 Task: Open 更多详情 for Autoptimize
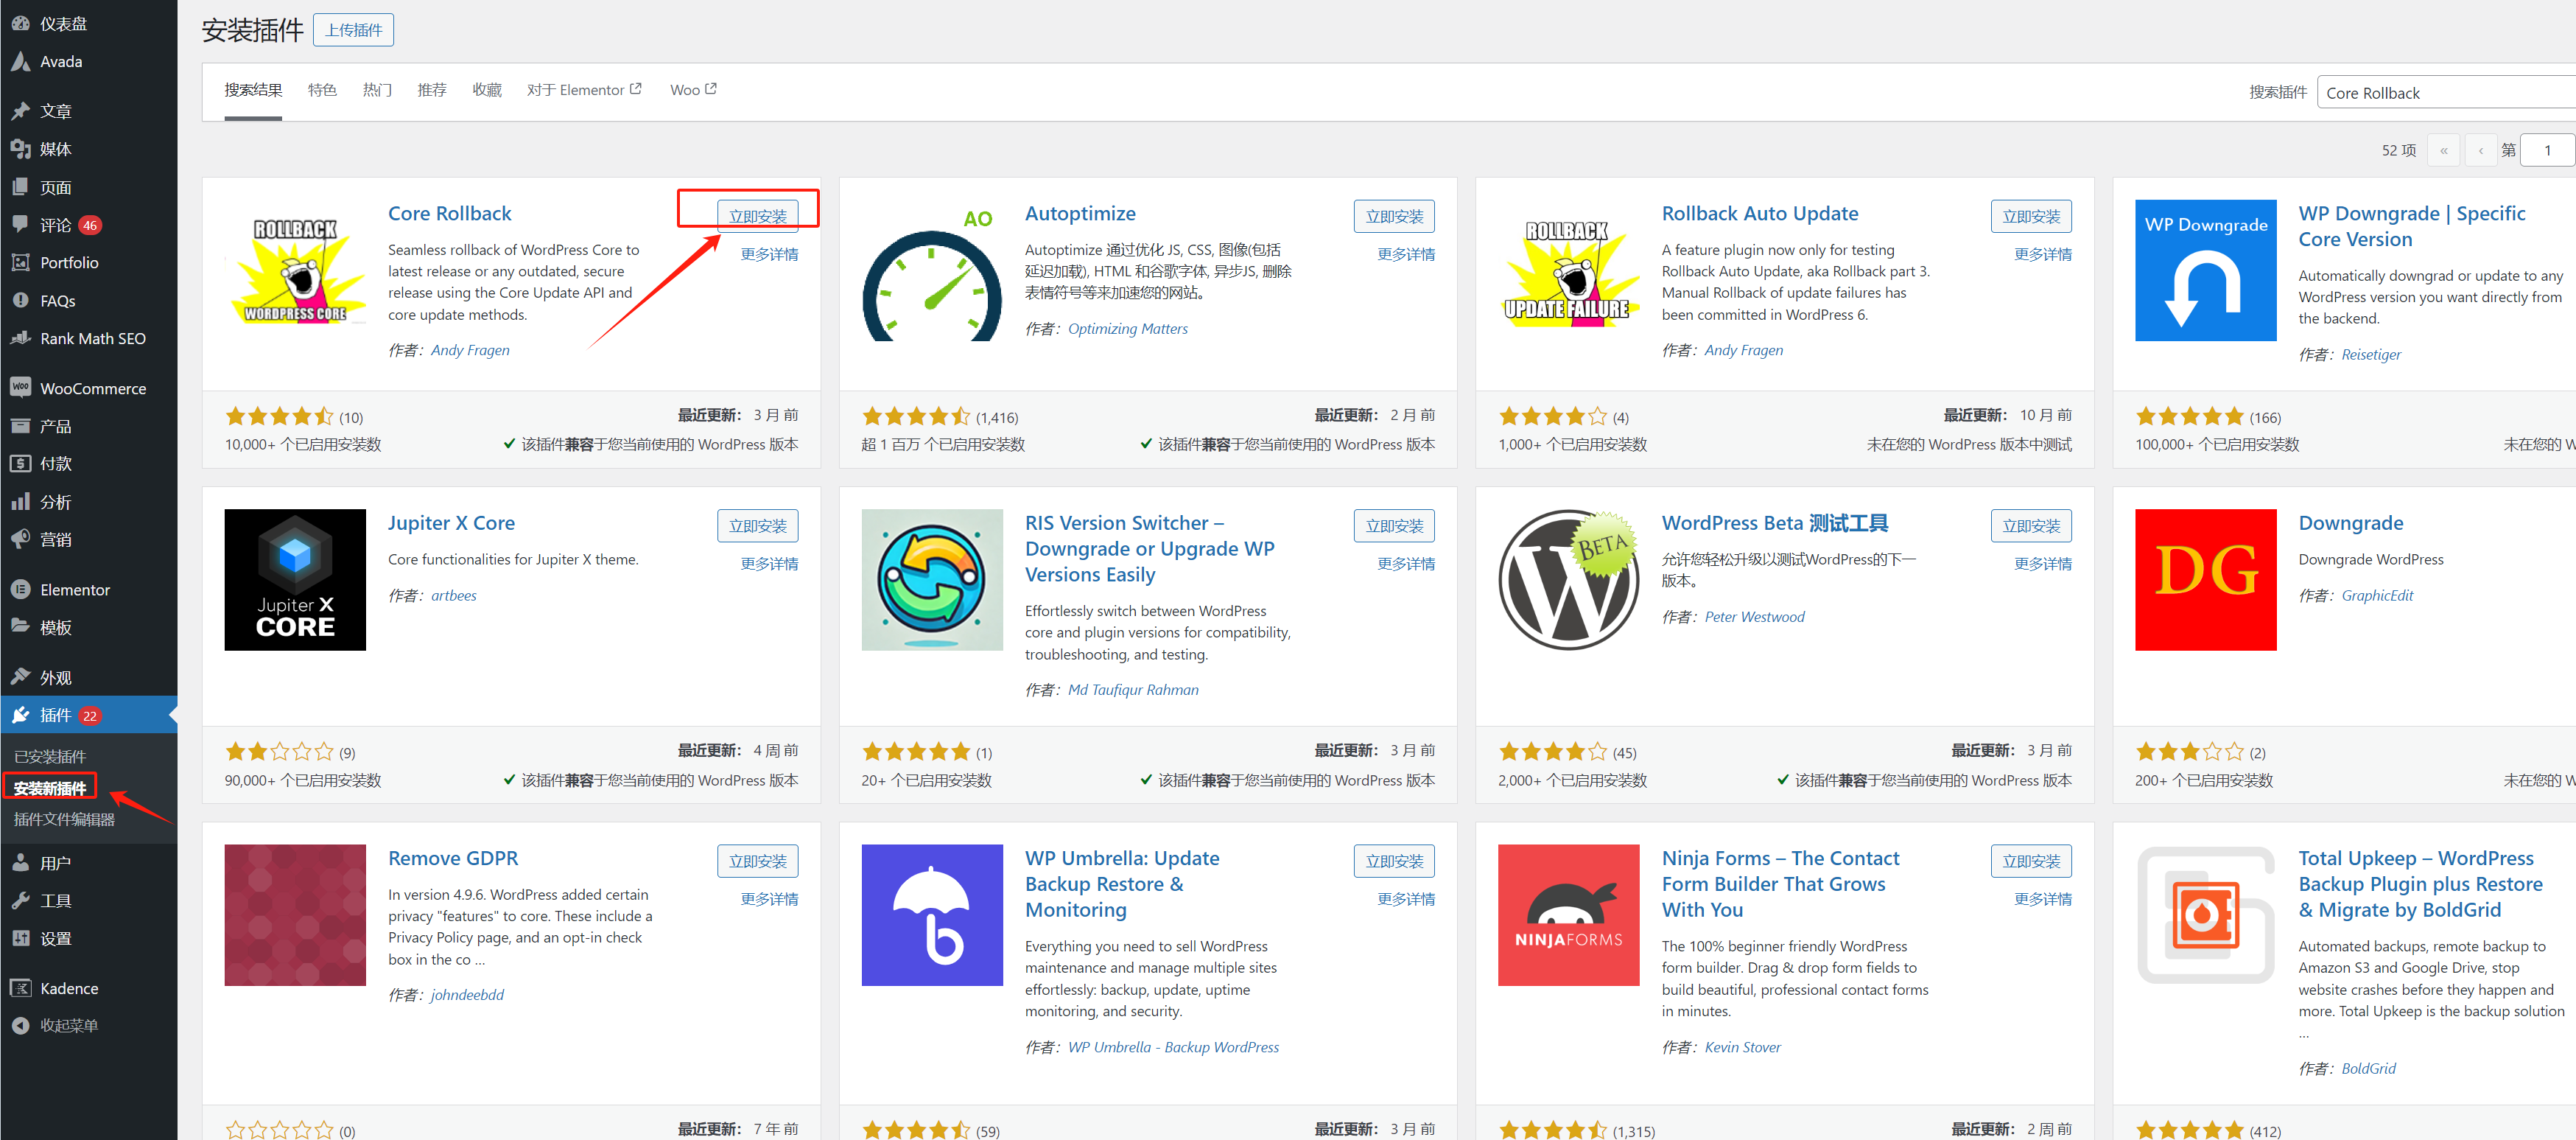1405,254
